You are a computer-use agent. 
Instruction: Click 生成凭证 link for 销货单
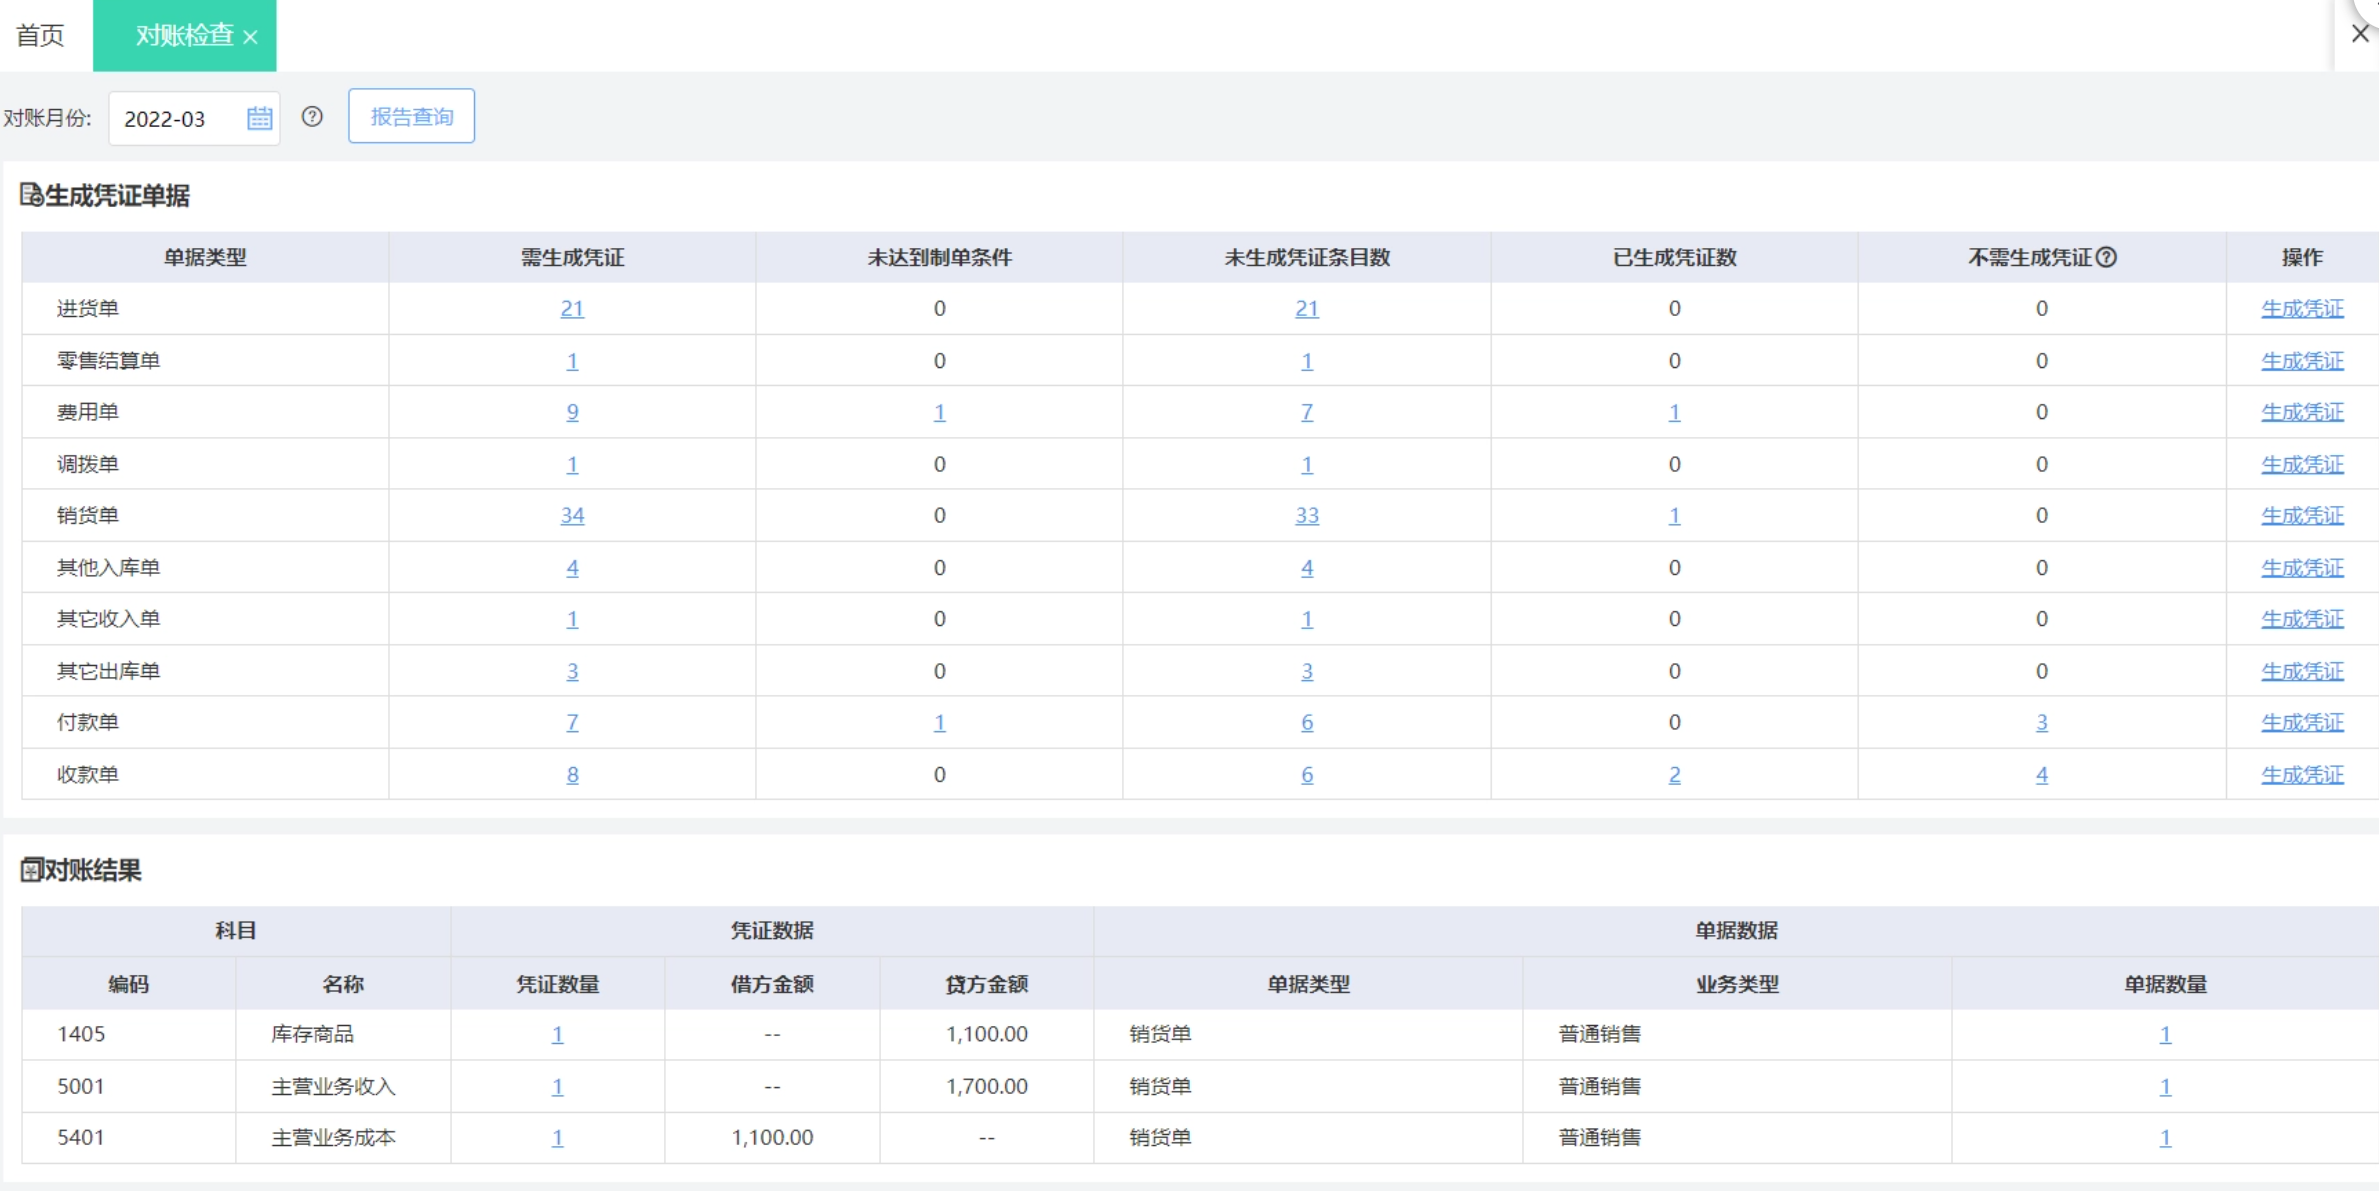click(x=2301, y=516)
